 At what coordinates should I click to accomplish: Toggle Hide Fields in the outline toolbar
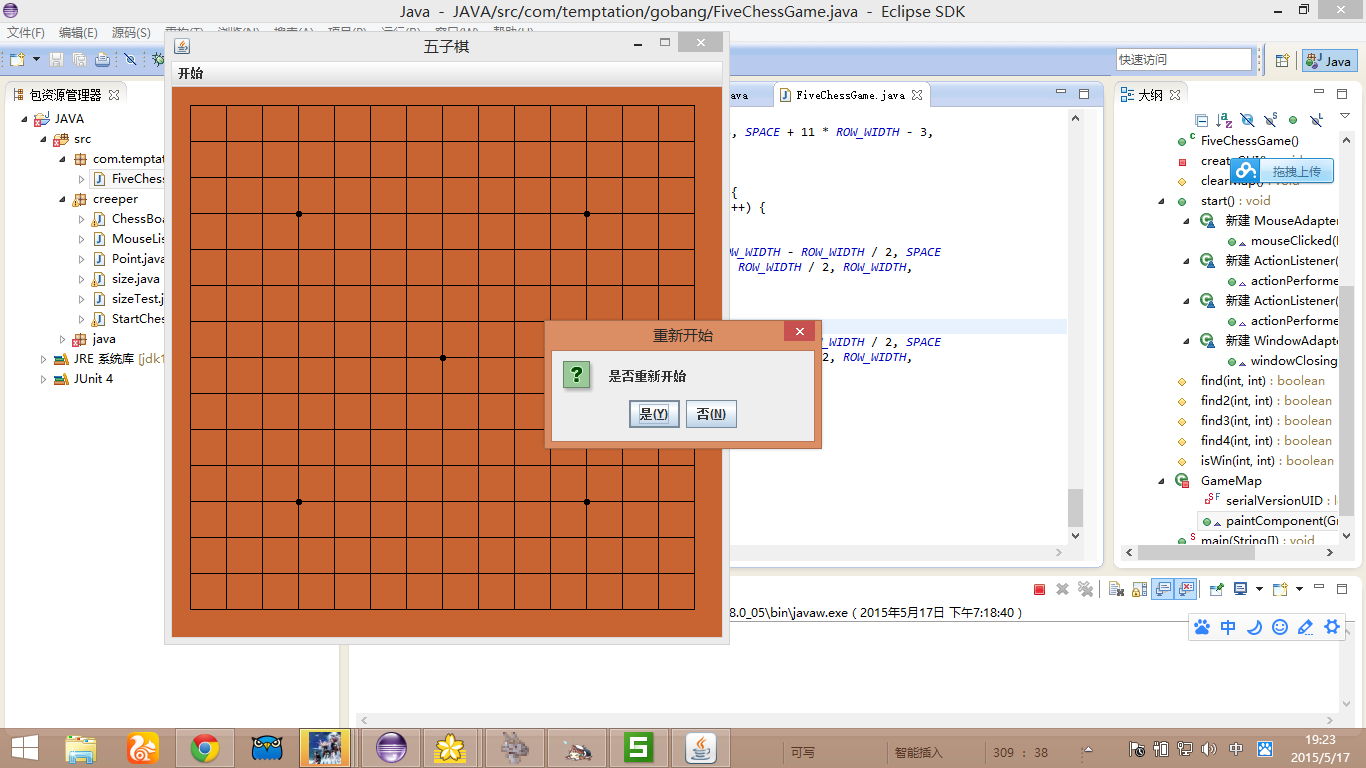pos(1247,120)
